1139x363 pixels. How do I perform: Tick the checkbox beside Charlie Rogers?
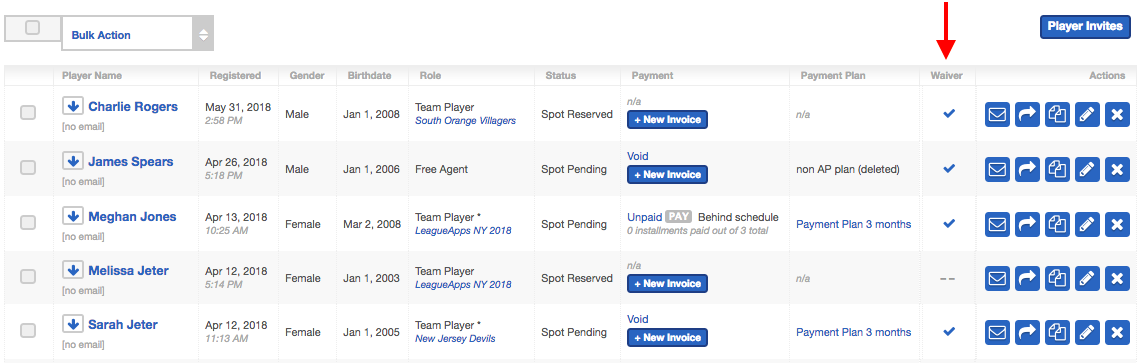coord(28,113)
